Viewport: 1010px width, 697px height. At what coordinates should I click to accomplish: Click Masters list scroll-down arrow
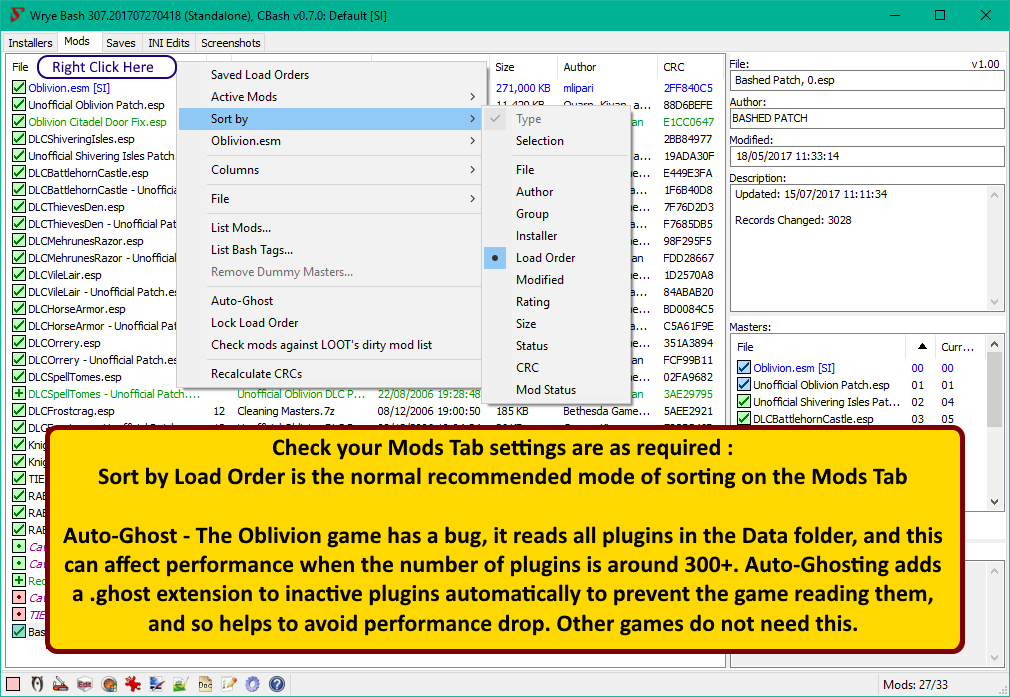coord(994,502)
